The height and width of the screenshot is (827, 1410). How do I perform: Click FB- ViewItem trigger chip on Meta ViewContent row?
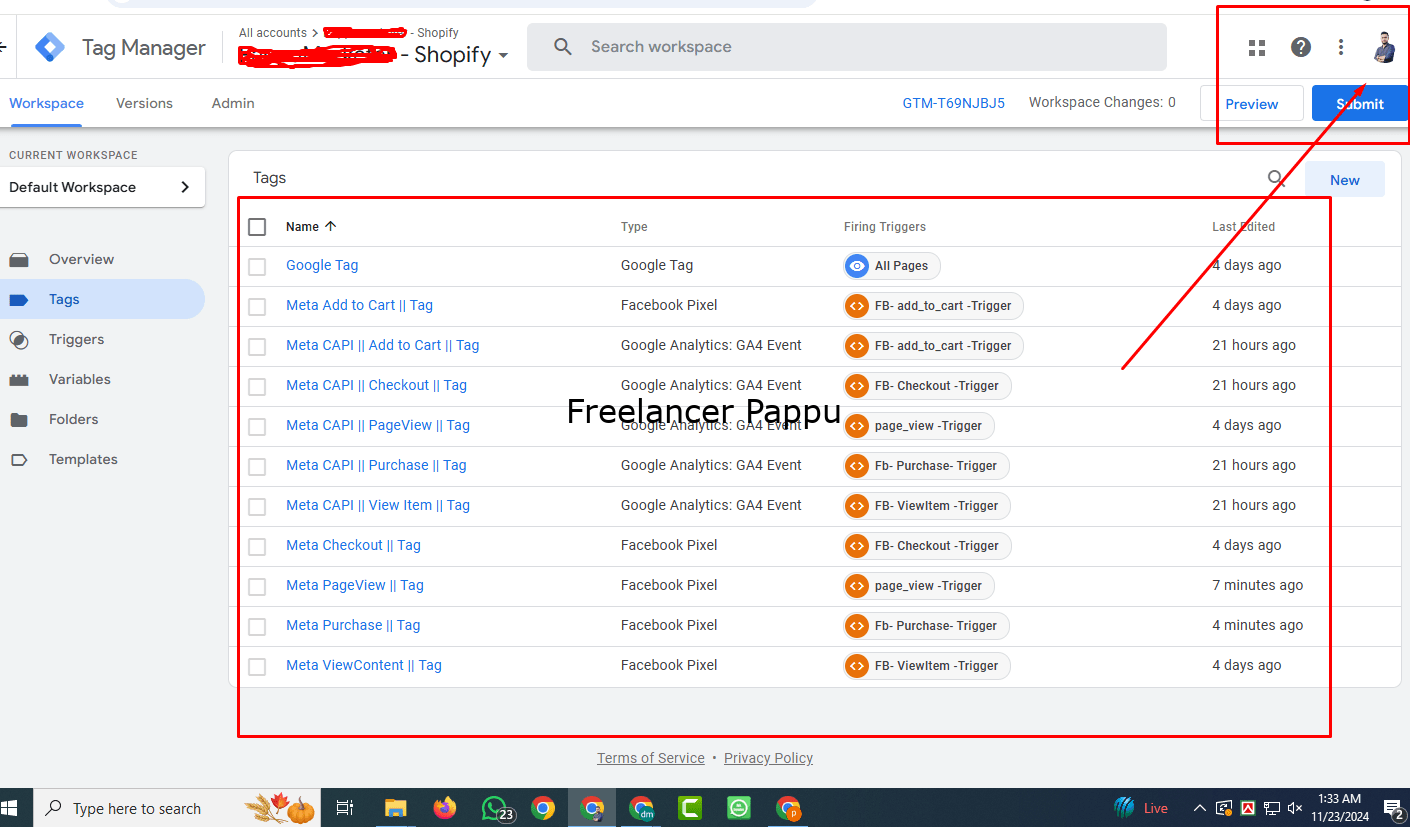[x=926, y=666]
